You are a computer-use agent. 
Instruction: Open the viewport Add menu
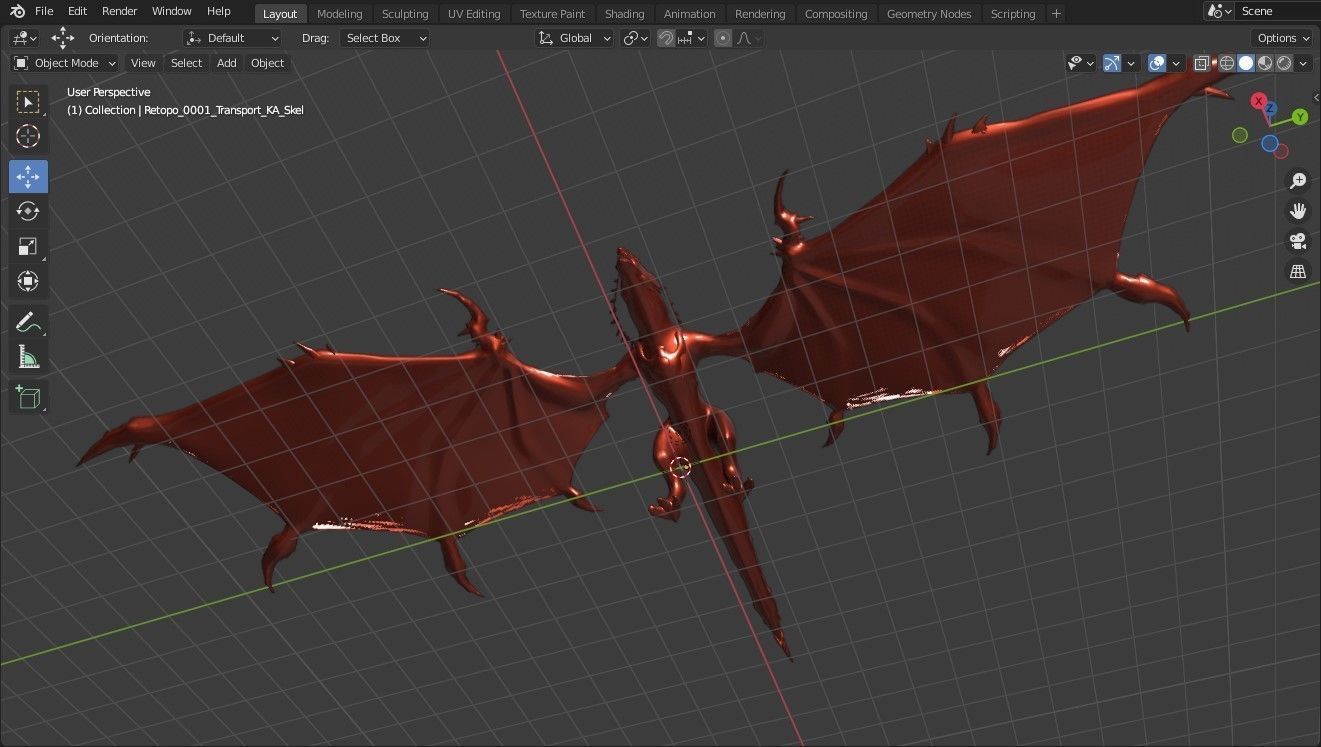[227, 63]
